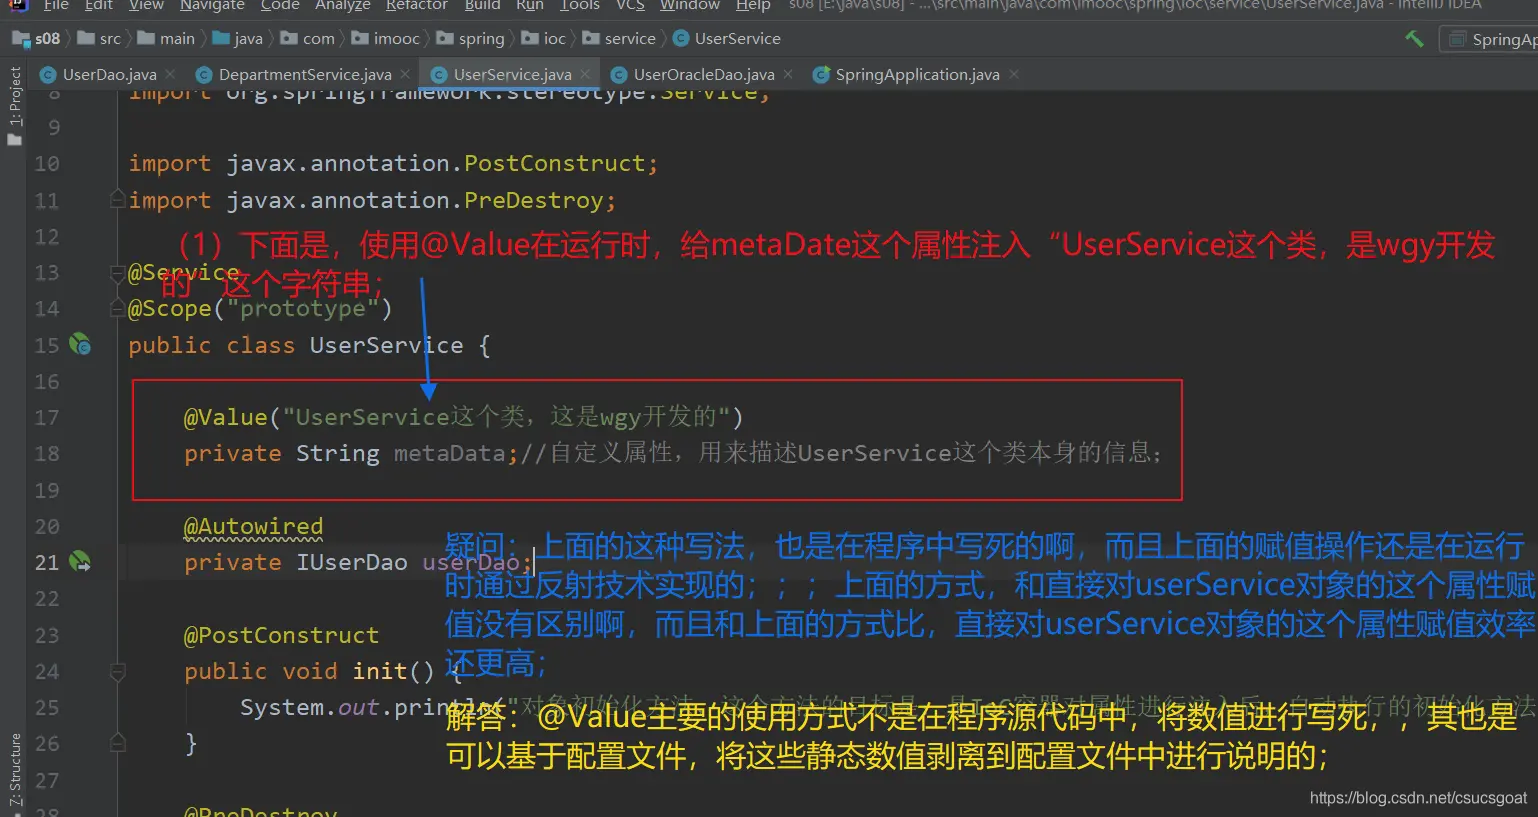The height and width of the screenshot is (817, 1538).
Task: Click the folder icon beside the spring breadcrumb
Action: pyautogui.click(x=445, y=39)
